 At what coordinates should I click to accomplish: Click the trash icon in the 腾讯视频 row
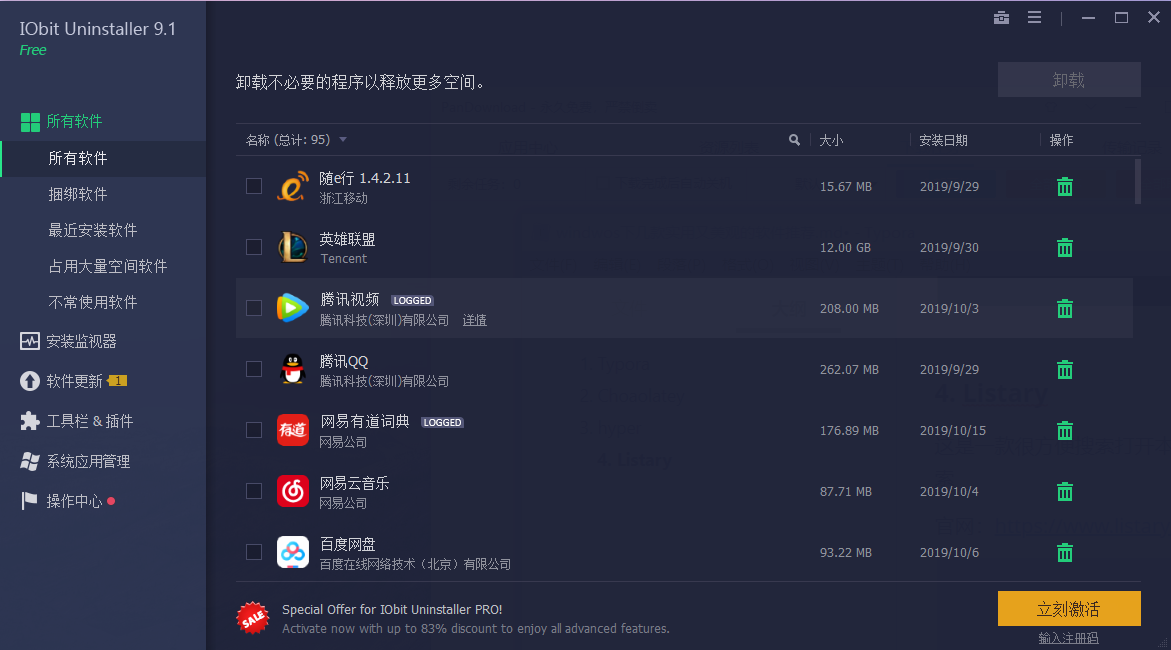1065,309
